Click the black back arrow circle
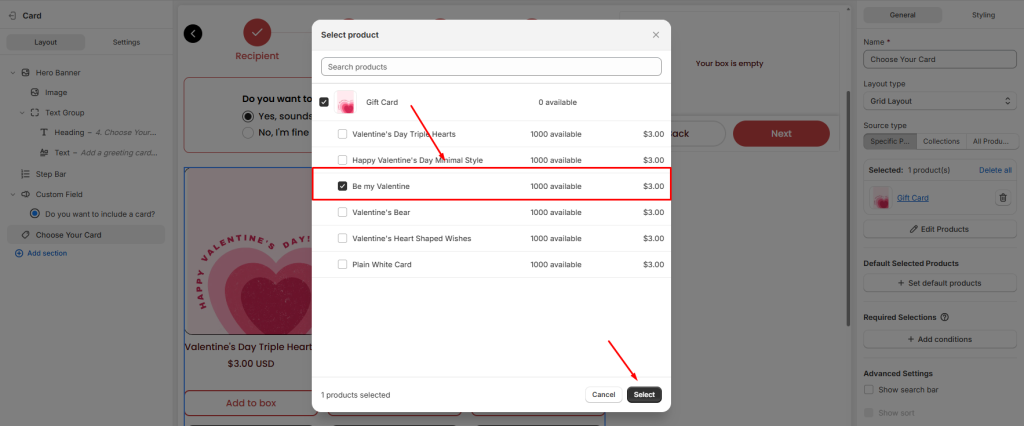This screenshot has height=426, width=1024. point(193,34)
